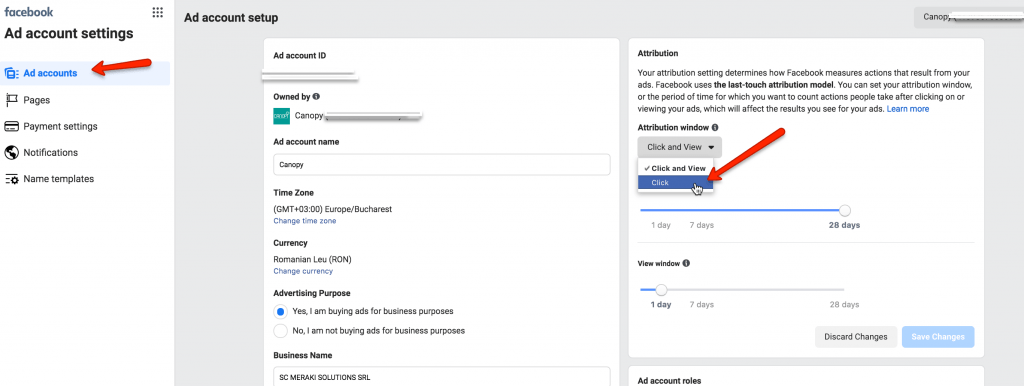Screen dimensions: 1024x386
Task: Click the Ad accounts sidebar icon
Action: pyautogui.click(x=12, y=74)
